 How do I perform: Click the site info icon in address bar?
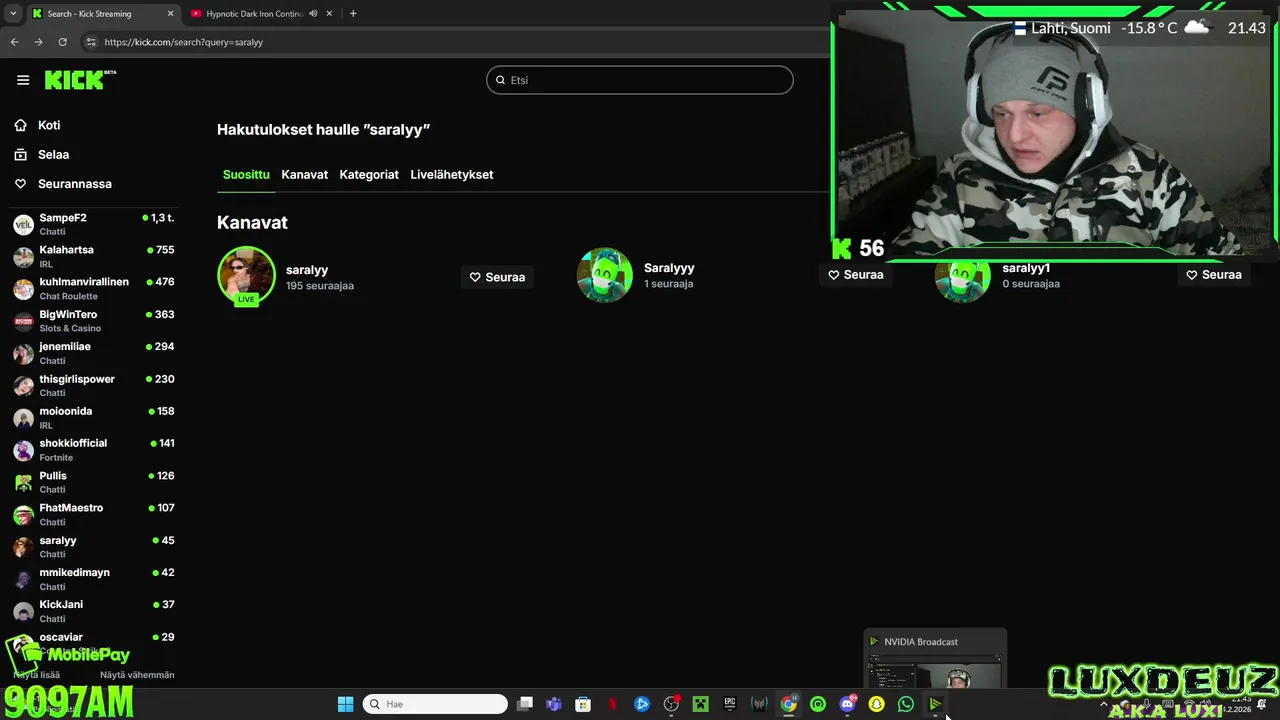coord(91,42)
